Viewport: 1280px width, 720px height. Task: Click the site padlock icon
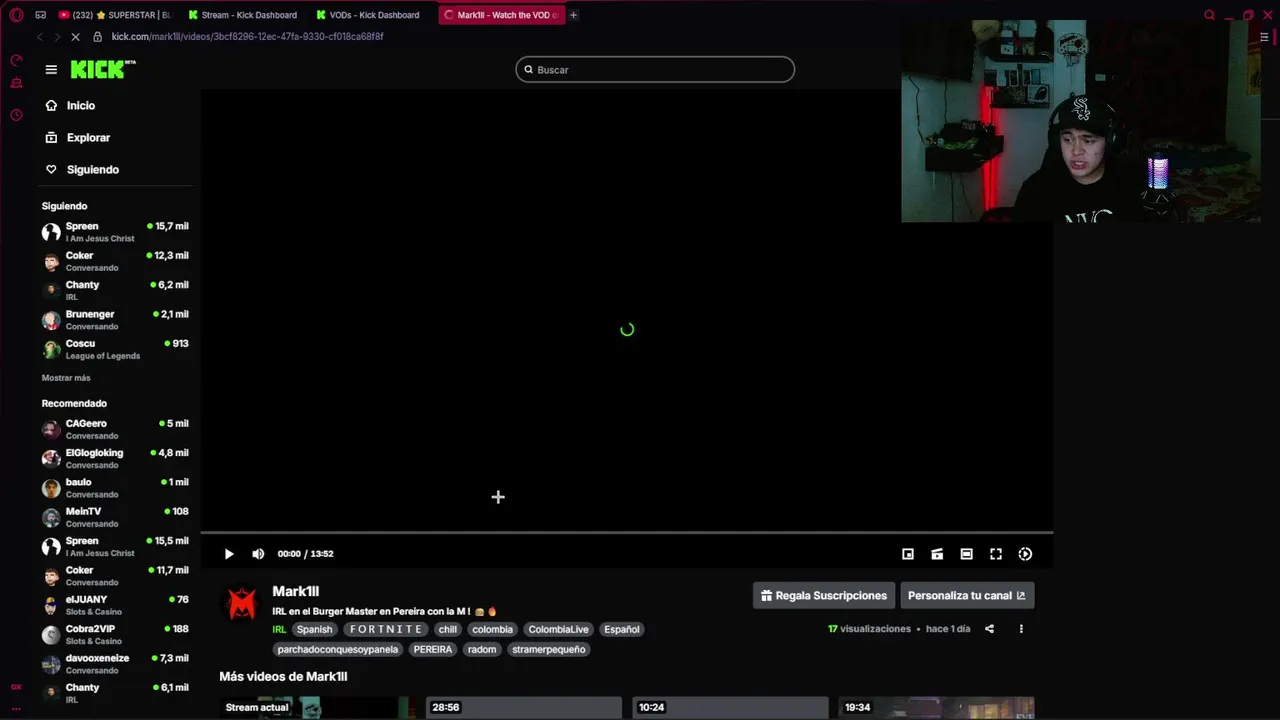(x=97, y=37)
